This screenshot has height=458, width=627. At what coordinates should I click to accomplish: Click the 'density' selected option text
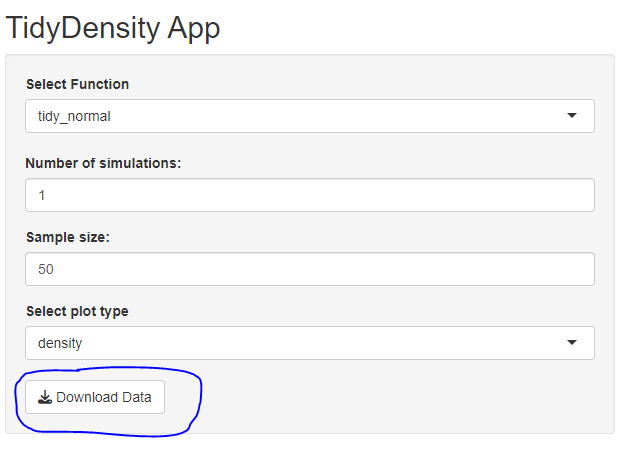click(60, 343)
